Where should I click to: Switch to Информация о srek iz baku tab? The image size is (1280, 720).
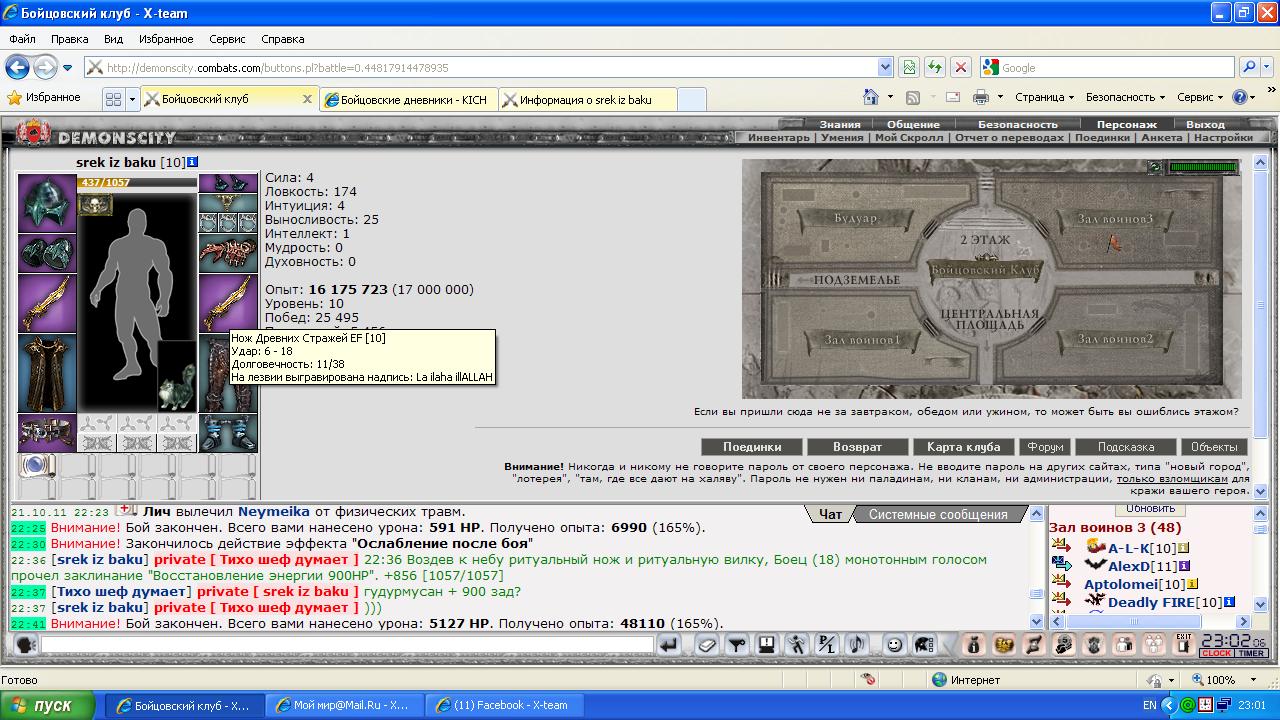point(588,100)
